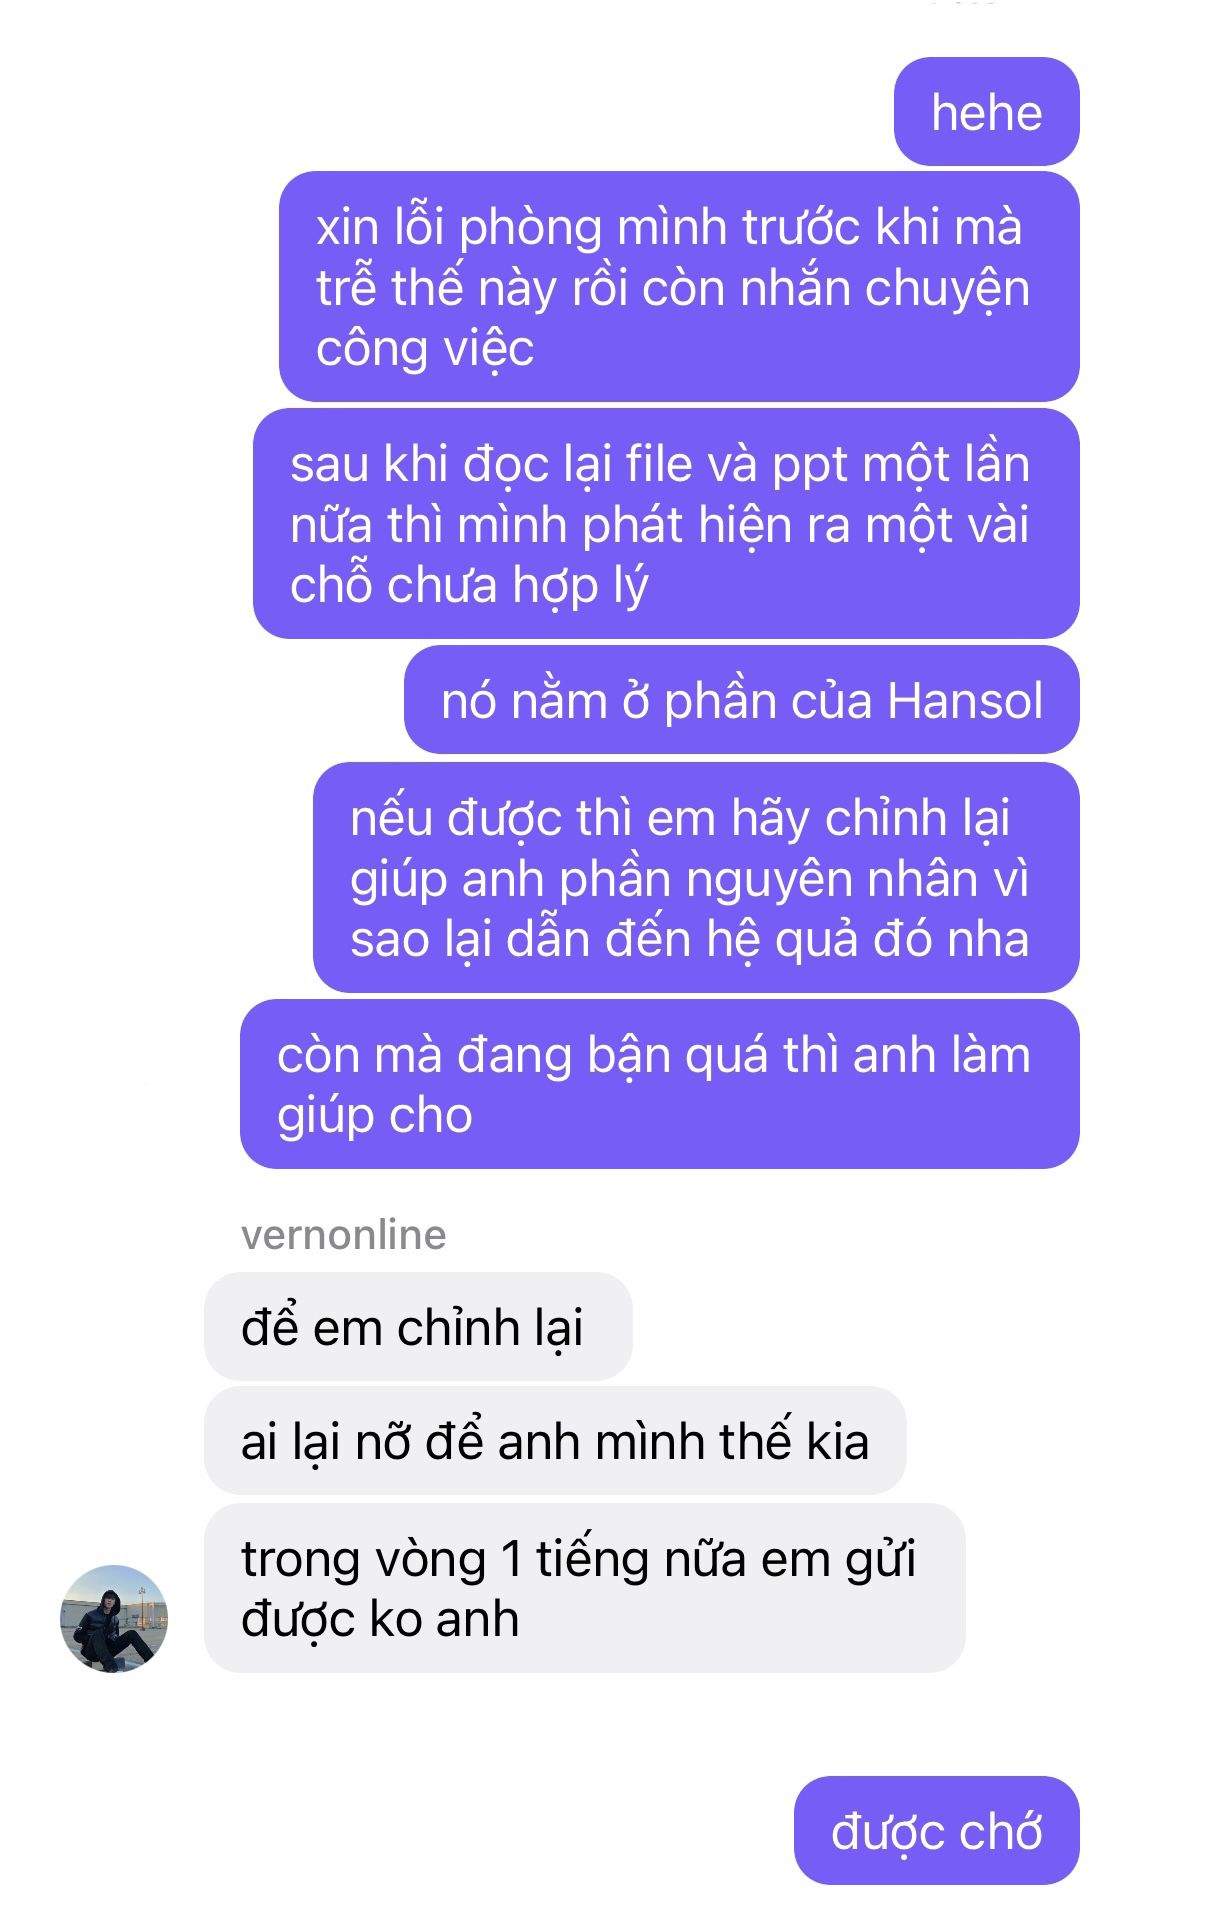Click the words 'công việc' in the apology message
The width and height of the screenshot is (1210, 1907).
pyautogui.click(x=425, y=349)
